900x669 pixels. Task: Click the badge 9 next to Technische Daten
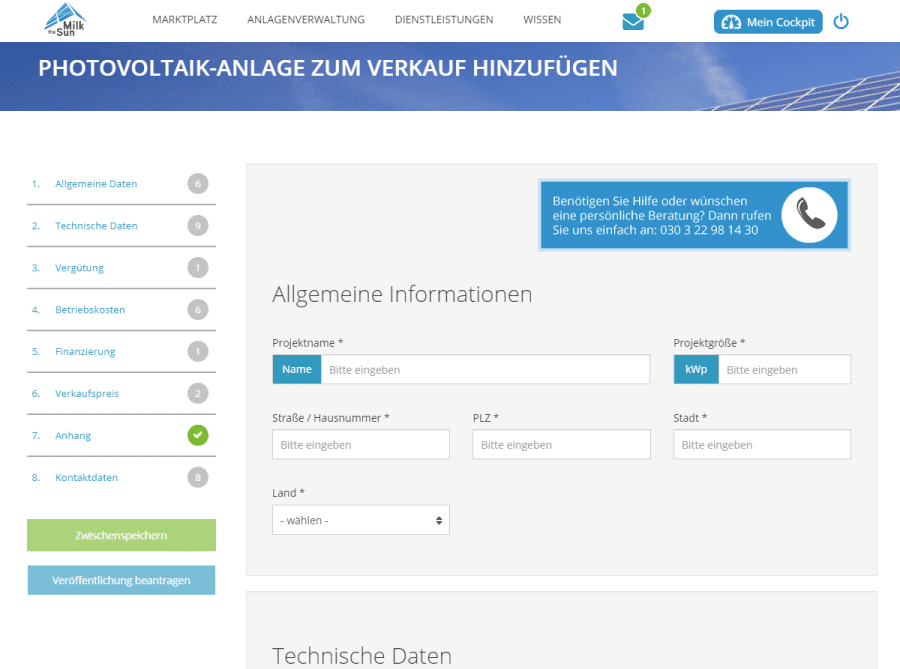[x=198, y=226]
